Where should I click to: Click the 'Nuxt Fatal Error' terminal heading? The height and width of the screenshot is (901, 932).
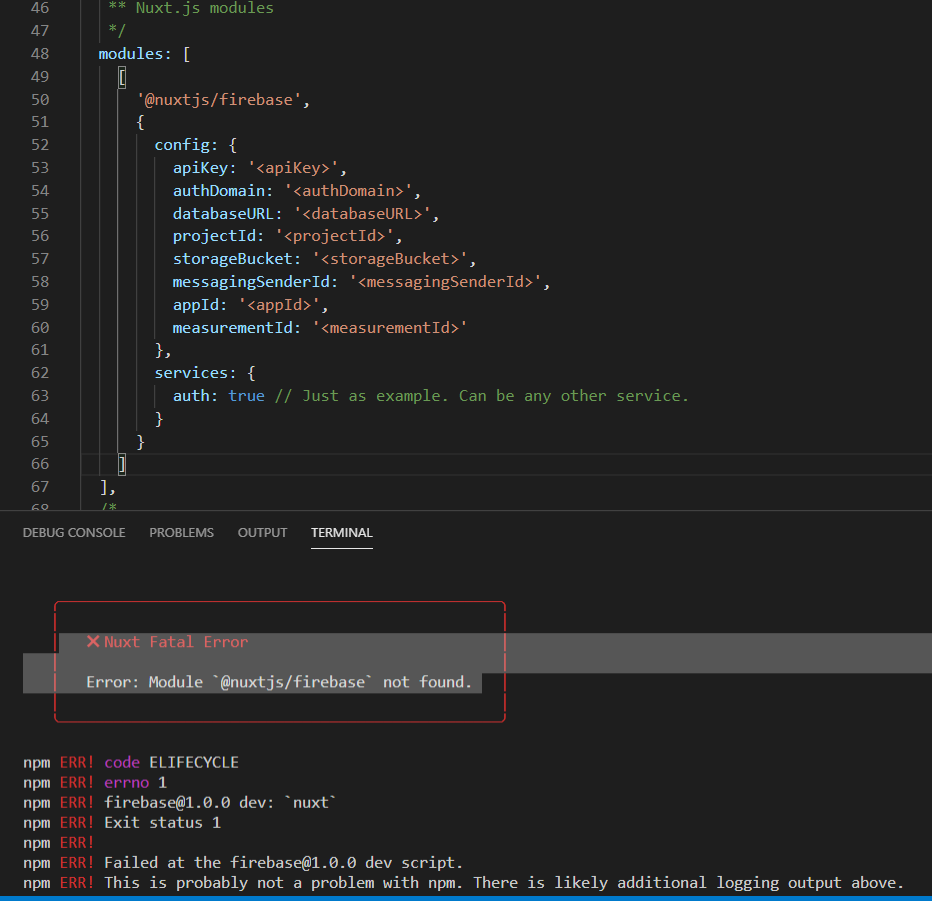point(176,642)
